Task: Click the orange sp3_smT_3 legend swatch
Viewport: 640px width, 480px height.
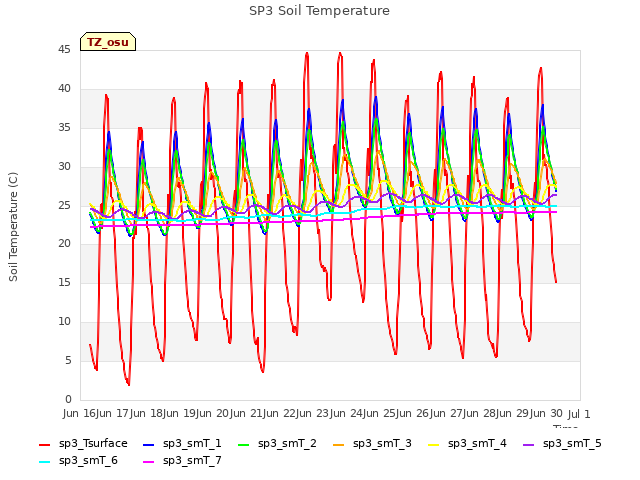Action: point(339,444)
